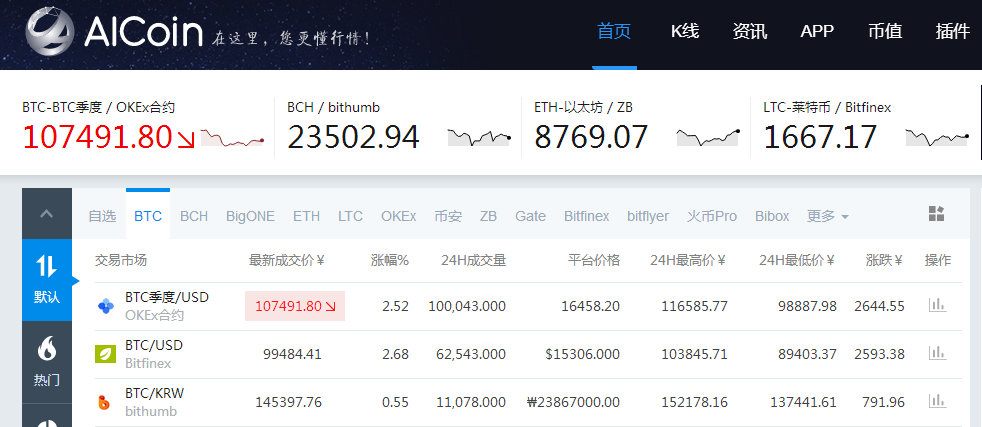Open APP in top navigation

click(817, 31)
